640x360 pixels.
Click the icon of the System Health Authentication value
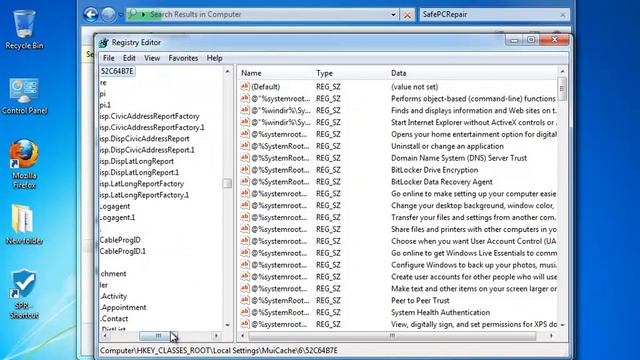244,311
